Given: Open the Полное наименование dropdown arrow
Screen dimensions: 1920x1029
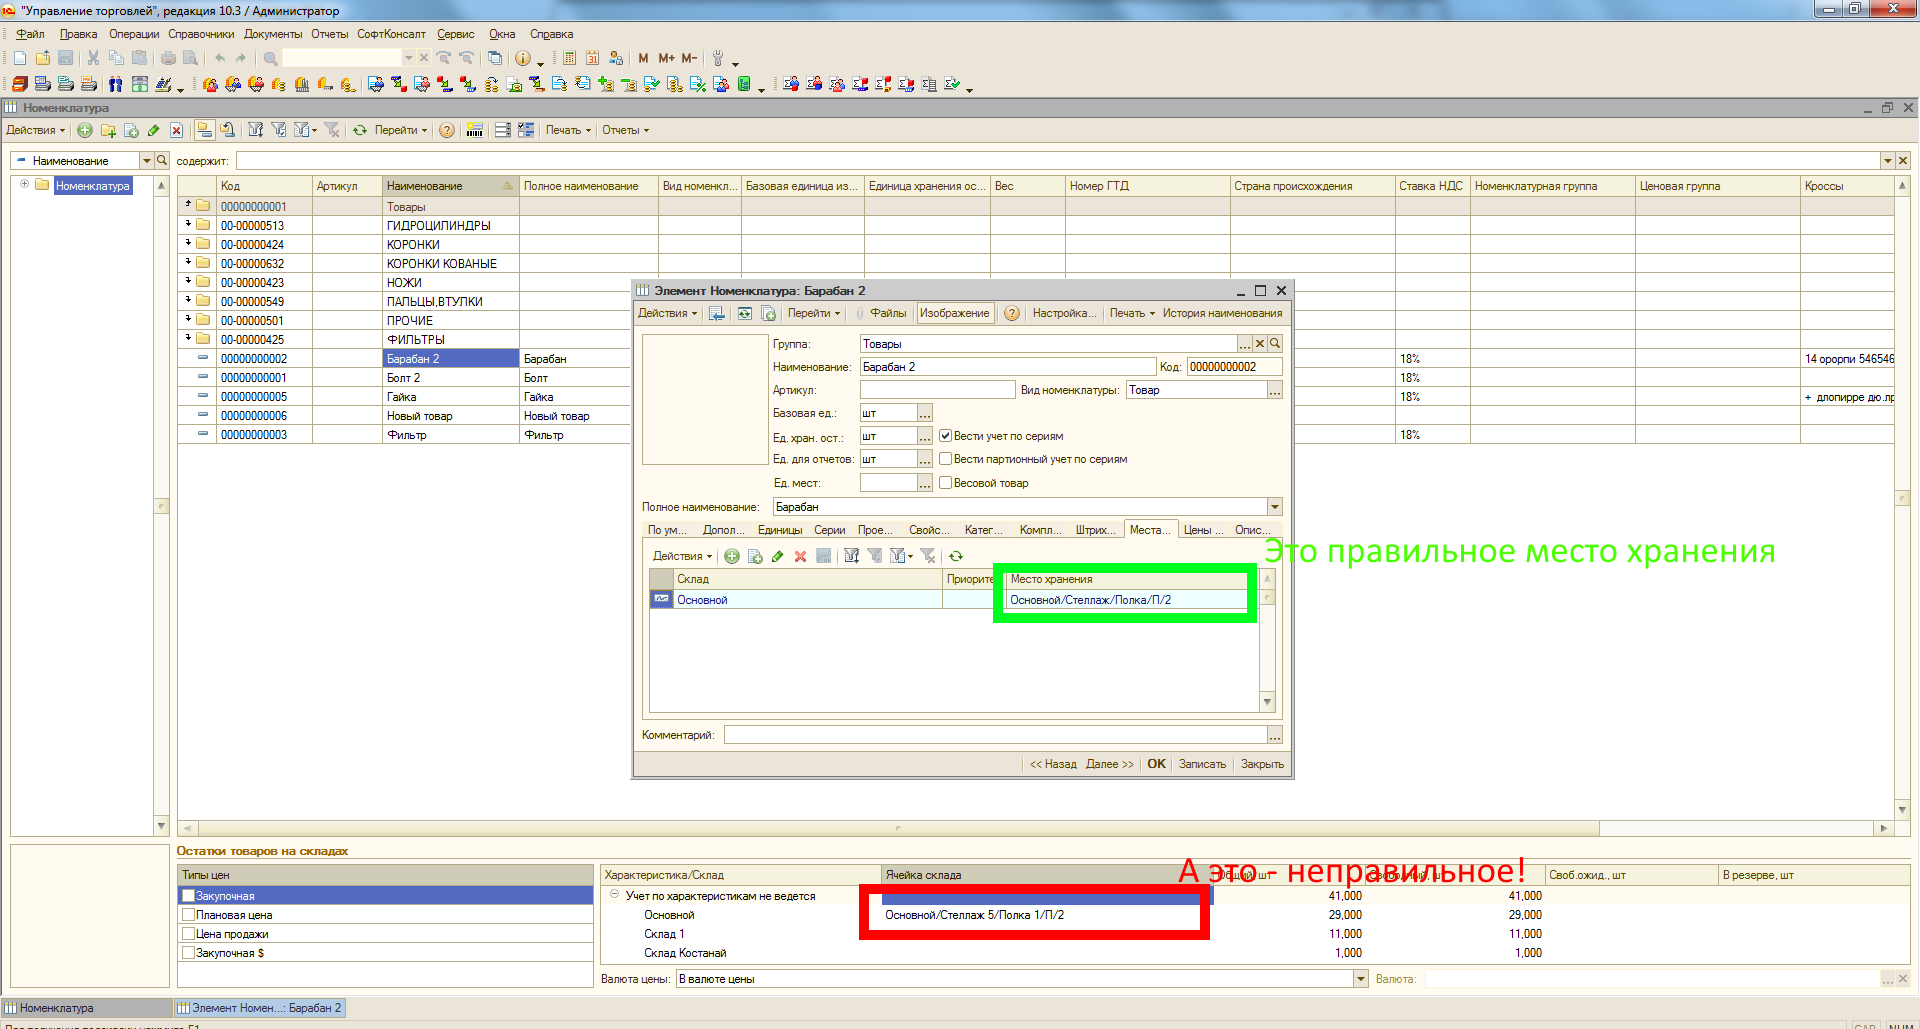Looking at the screenshot, I should point(1275,507).
